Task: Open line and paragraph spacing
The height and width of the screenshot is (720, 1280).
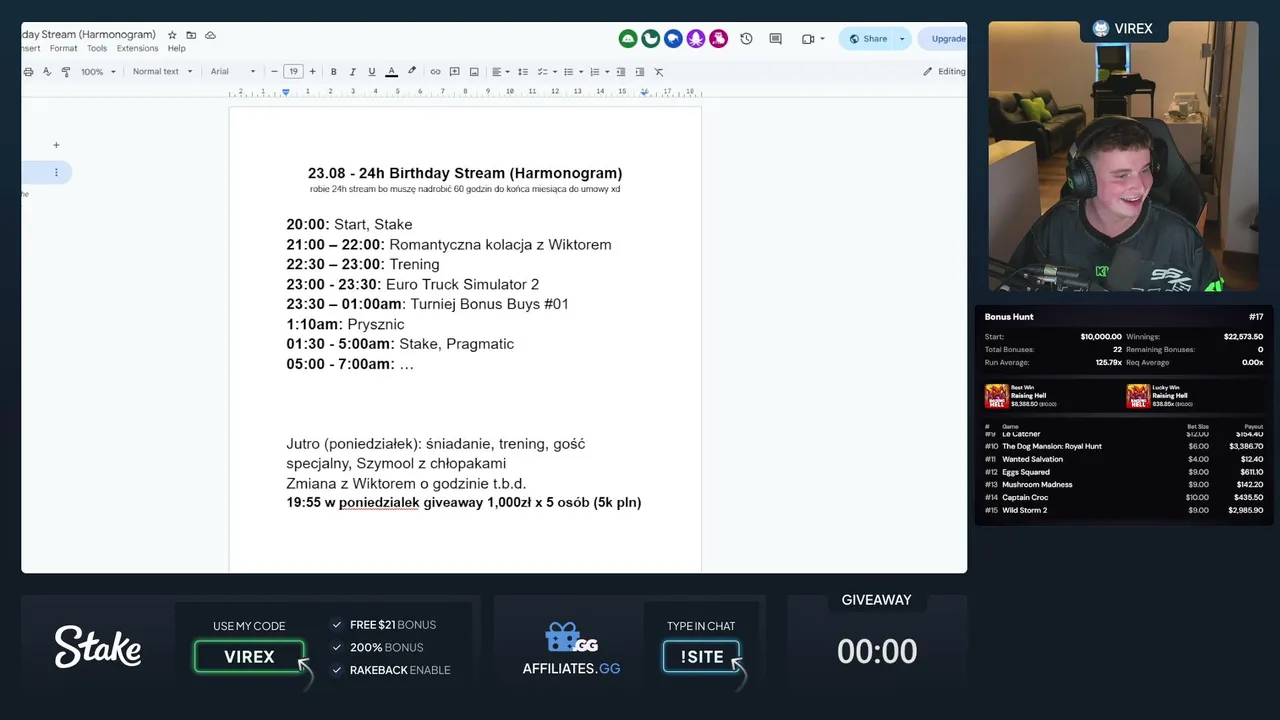Action: [x=522, y=72]
